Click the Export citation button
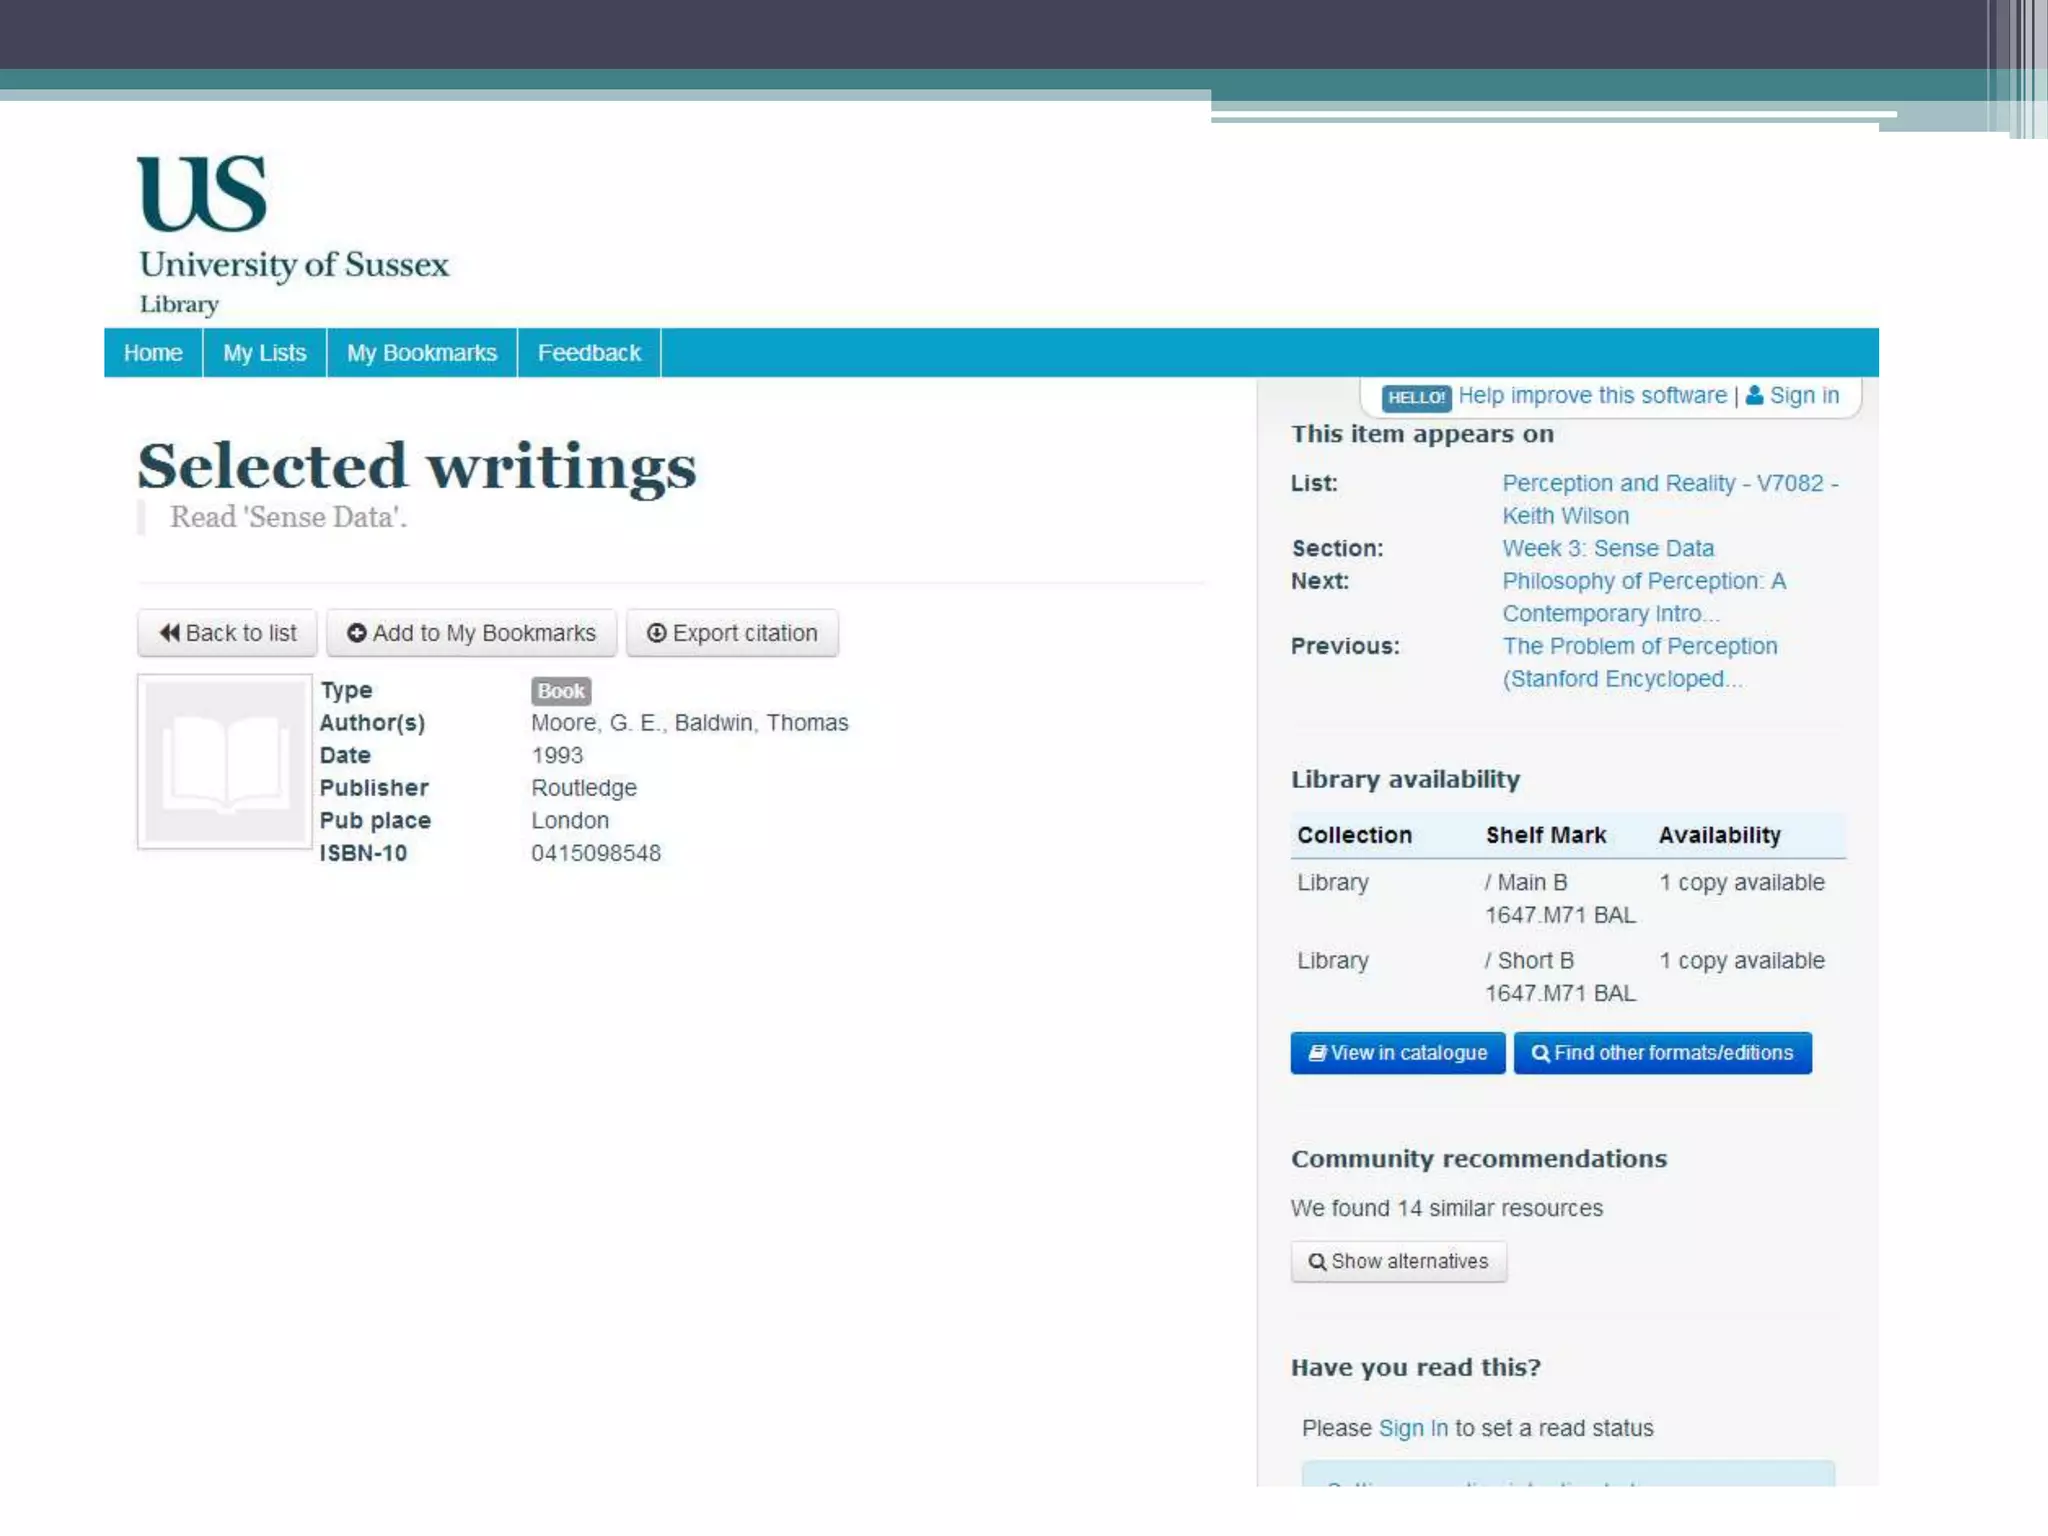Image resolution: width=2048 pixels, height=1536 pixels. coord(732,633)
